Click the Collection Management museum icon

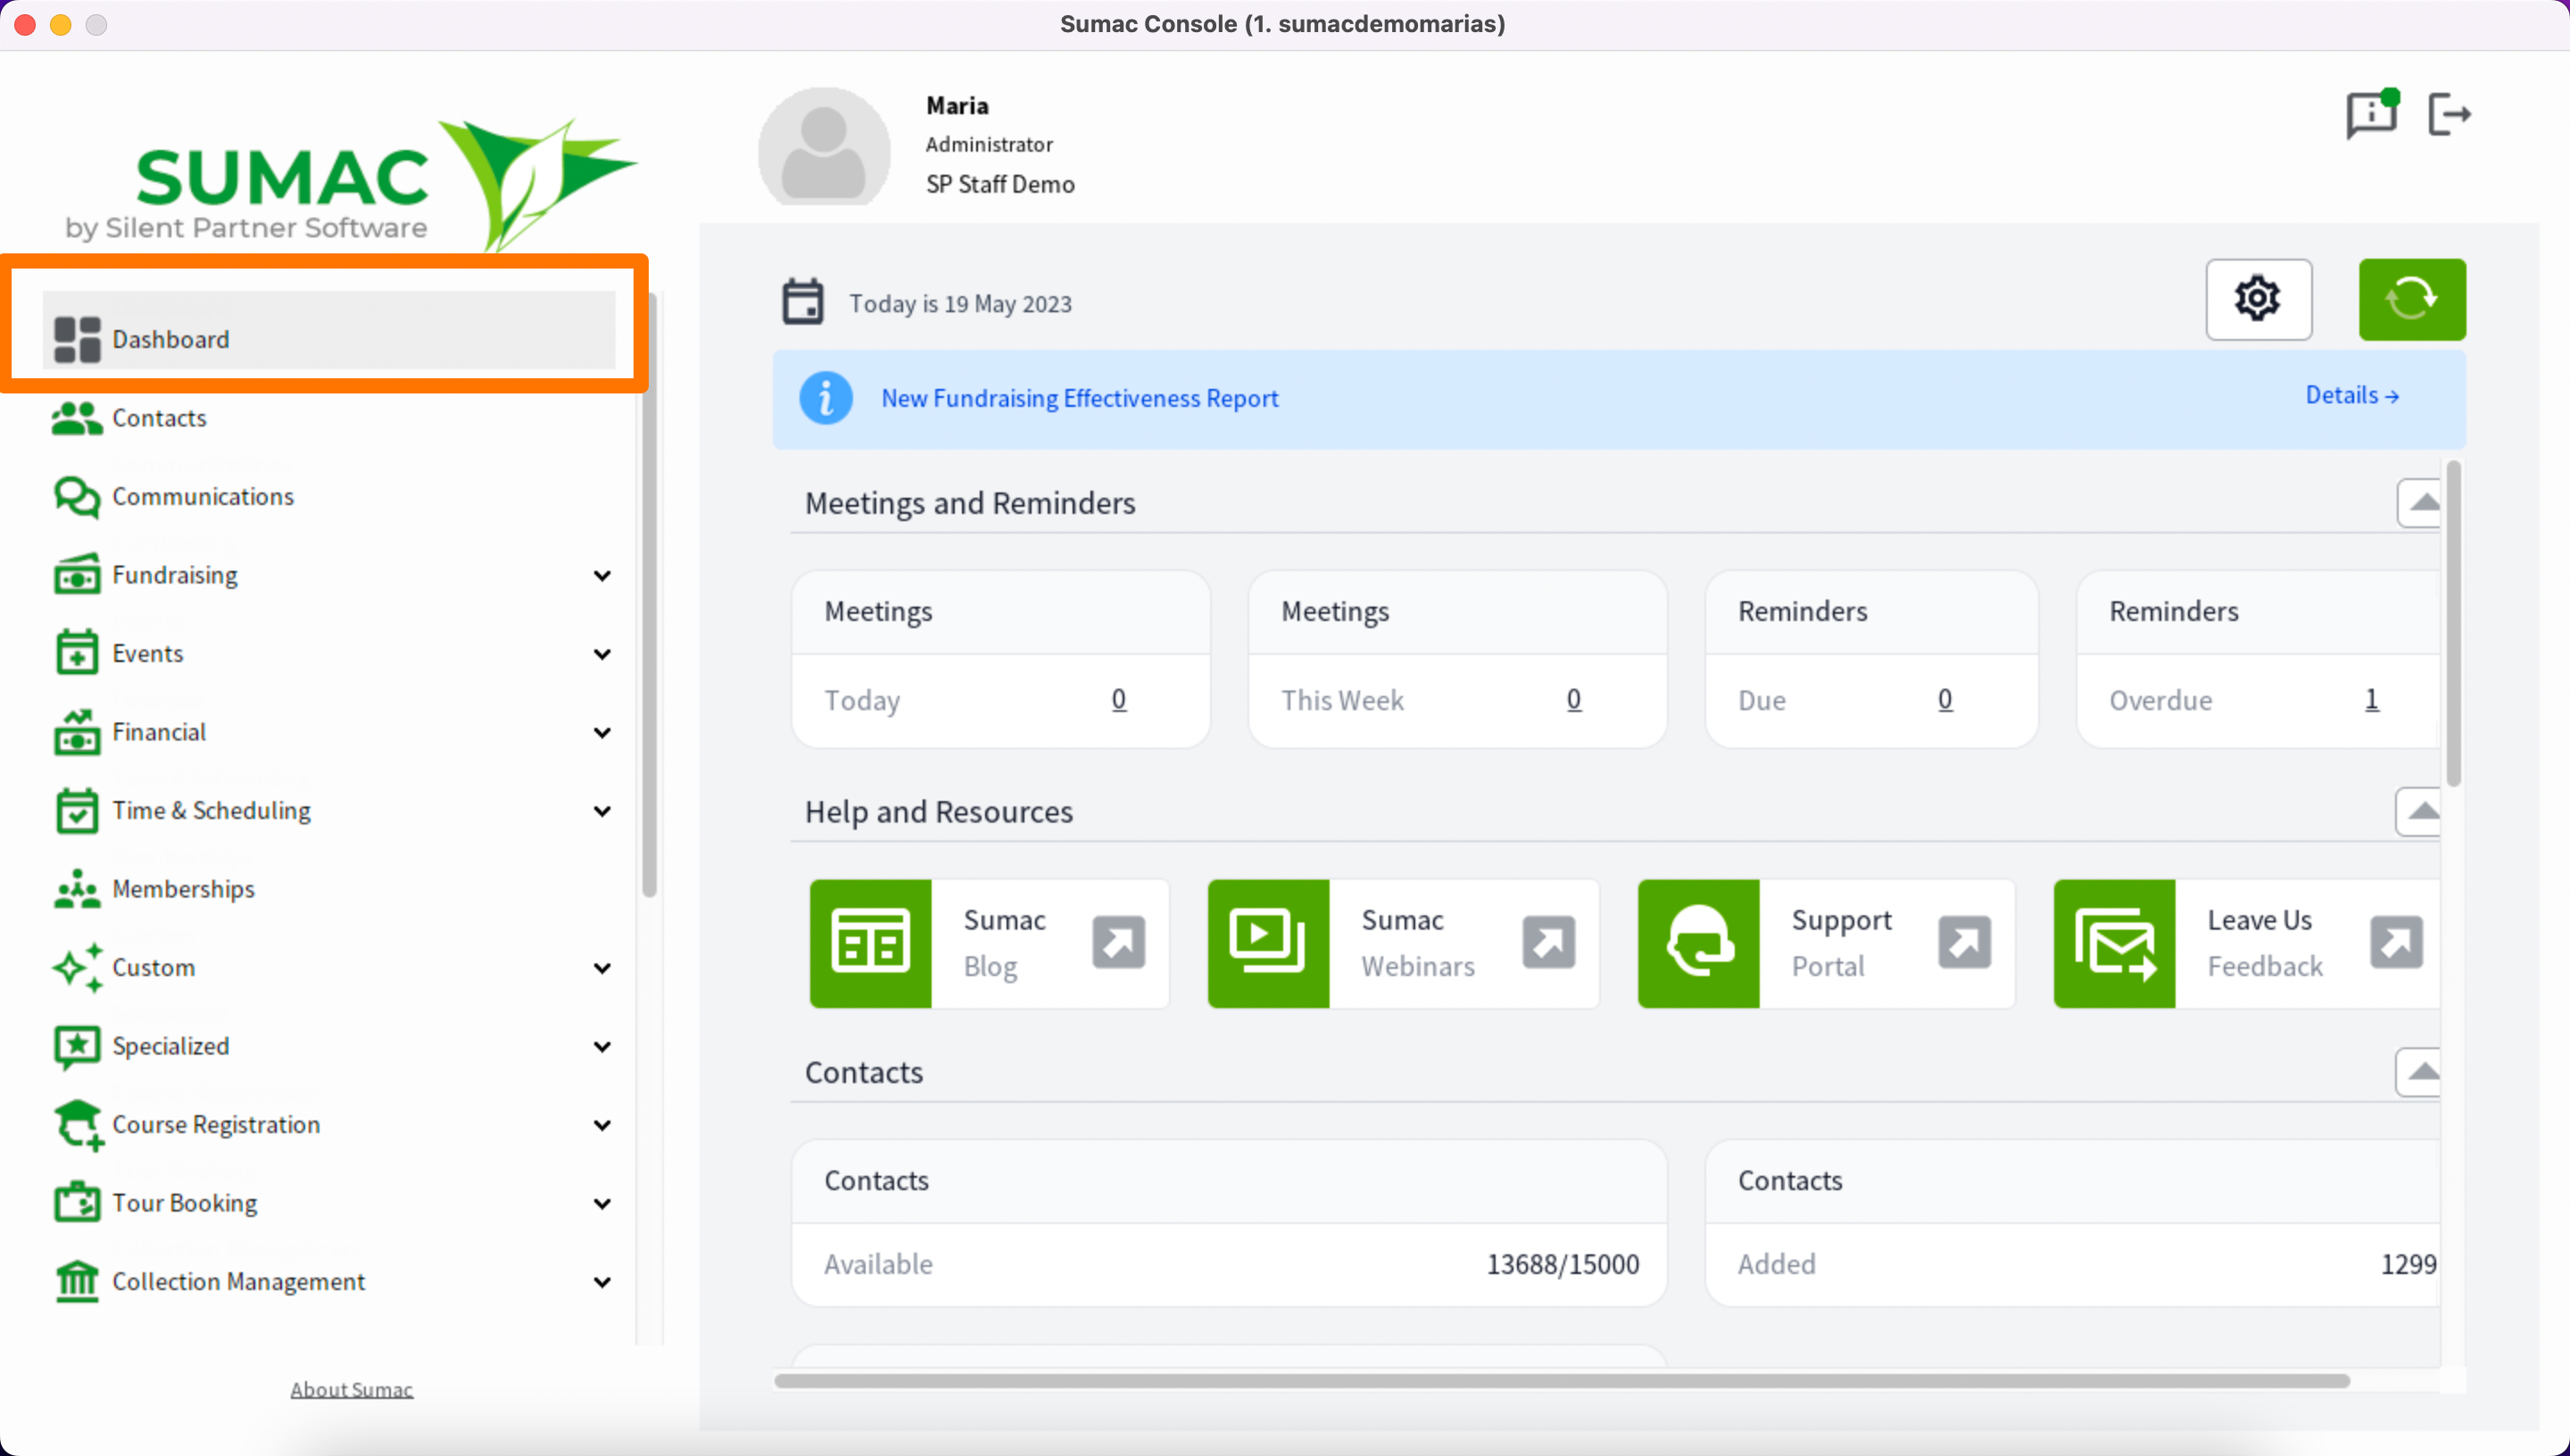tap(77, 1281)
